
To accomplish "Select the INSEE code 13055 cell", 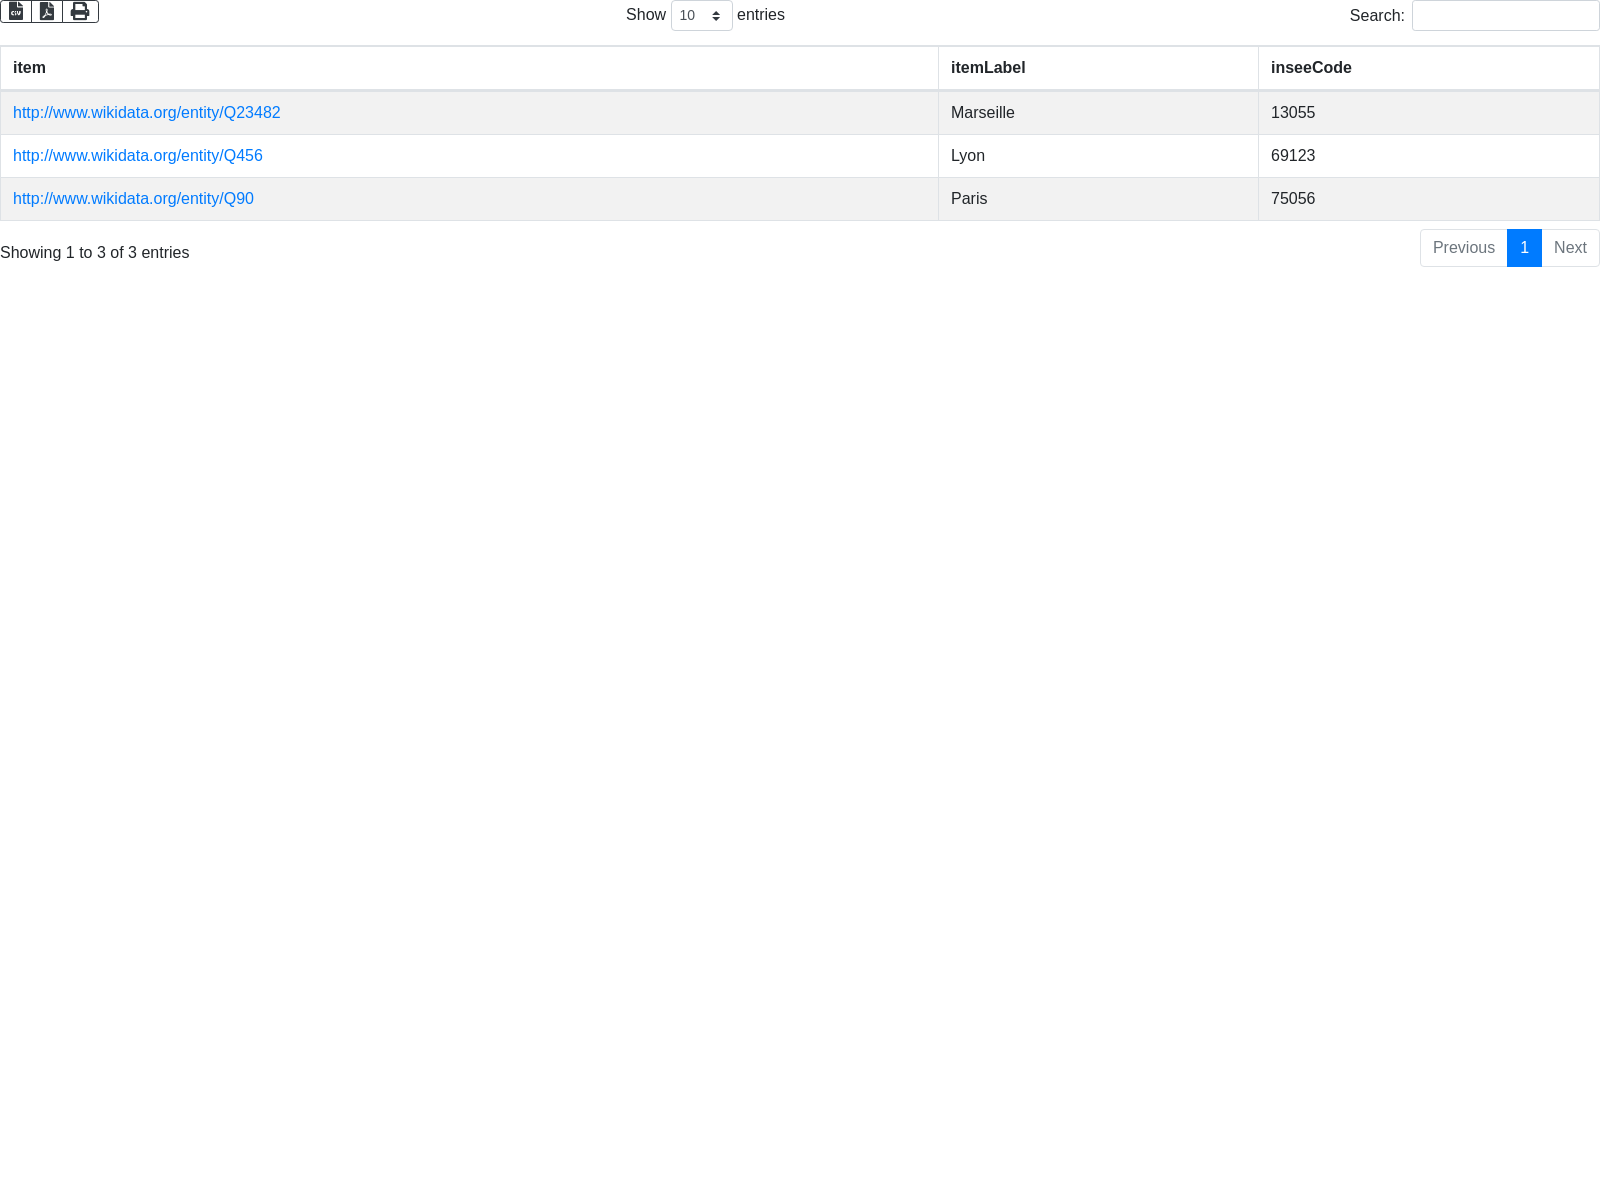I will click(x=1292, y=113).
